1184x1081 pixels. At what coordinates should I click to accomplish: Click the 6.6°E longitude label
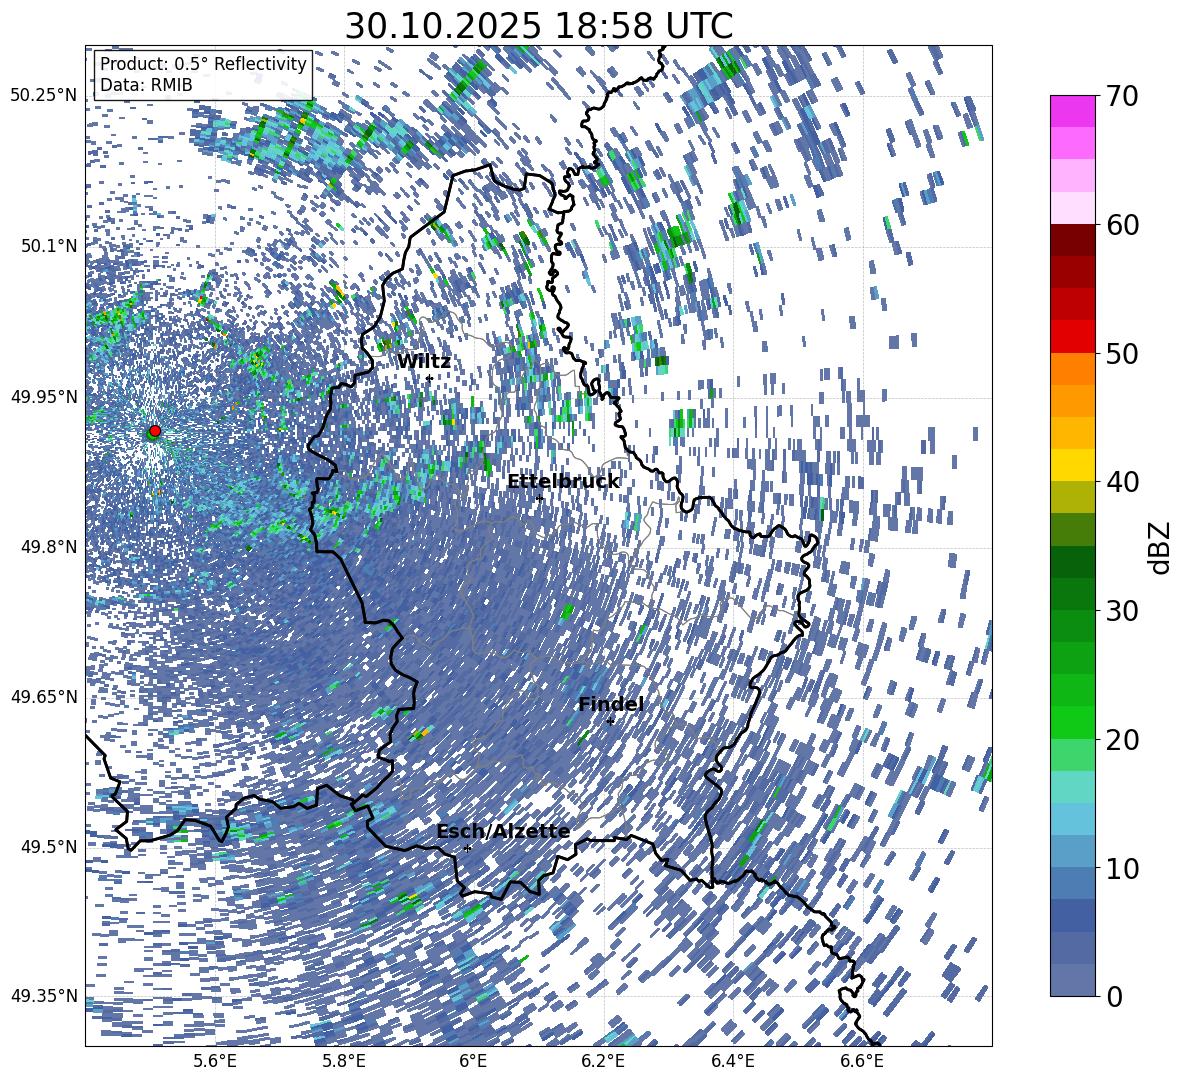pyautogui.click(x=862, y=1061)
